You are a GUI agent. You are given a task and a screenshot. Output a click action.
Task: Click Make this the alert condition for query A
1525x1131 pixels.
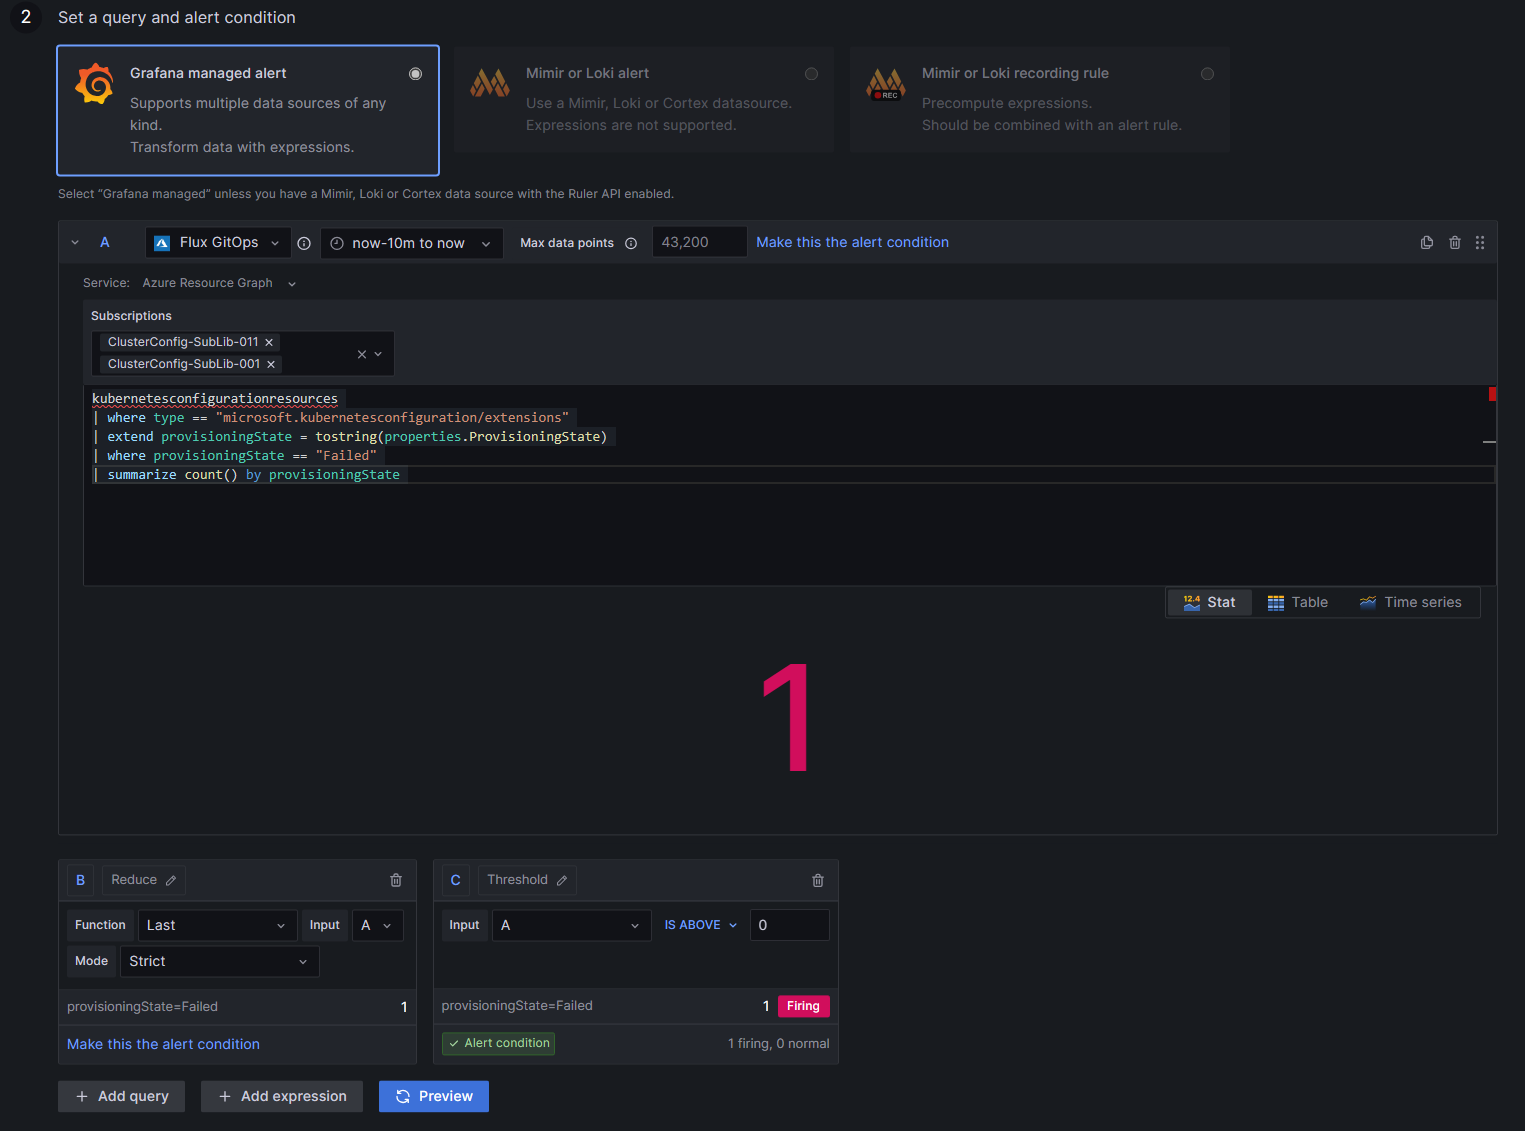pos(852,242)
